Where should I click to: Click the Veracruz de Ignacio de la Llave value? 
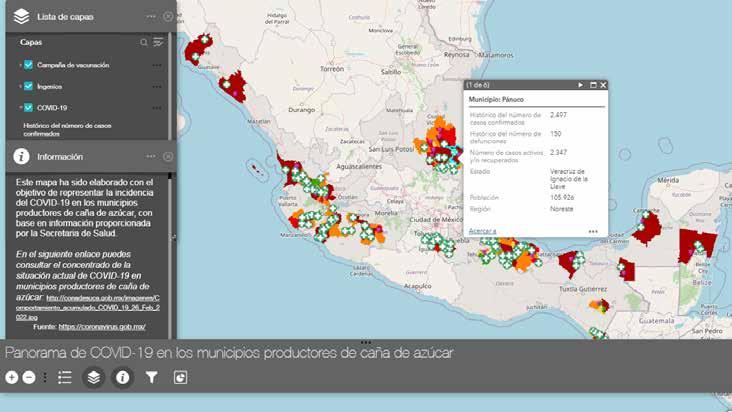(x=569, y=179)
